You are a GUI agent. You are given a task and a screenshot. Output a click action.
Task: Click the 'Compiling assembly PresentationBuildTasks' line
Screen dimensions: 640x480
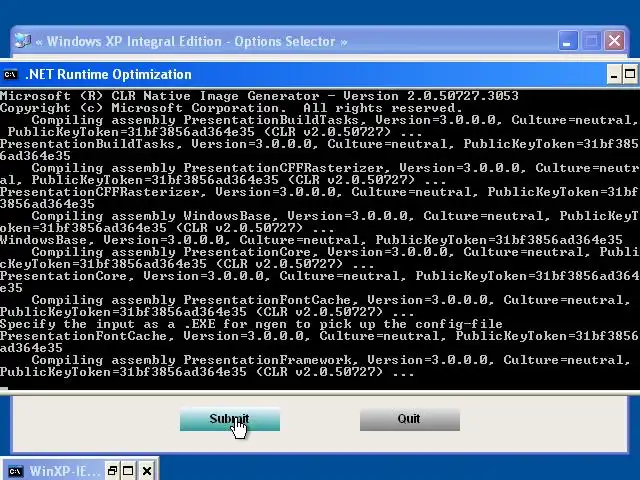click(x=335, y=120)
